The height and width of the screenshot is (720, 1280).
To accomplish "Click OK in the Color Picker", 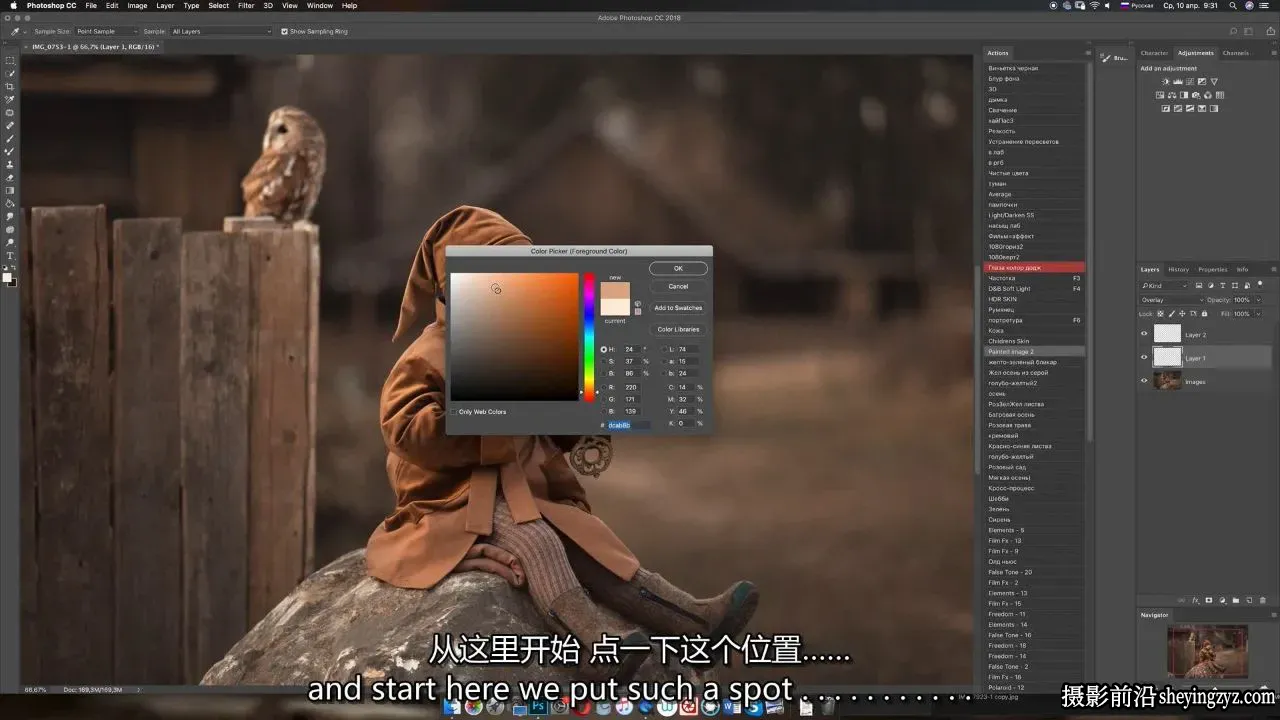I will pos(678,268).
